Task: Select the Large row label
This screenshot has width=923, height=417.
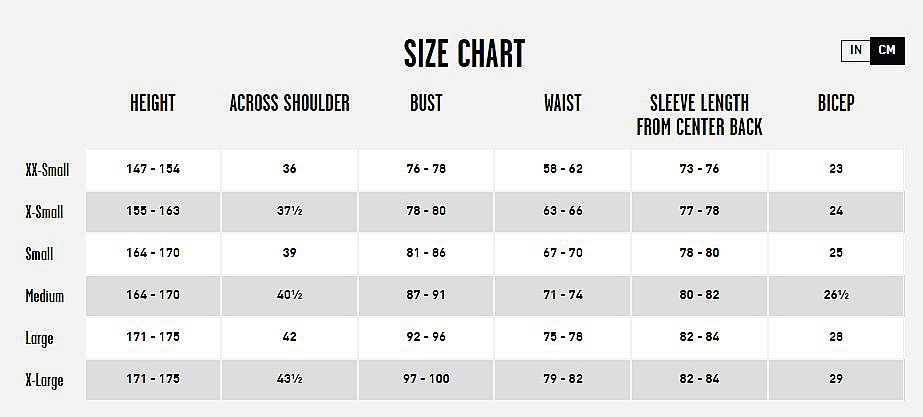Action: click(40, 338)
